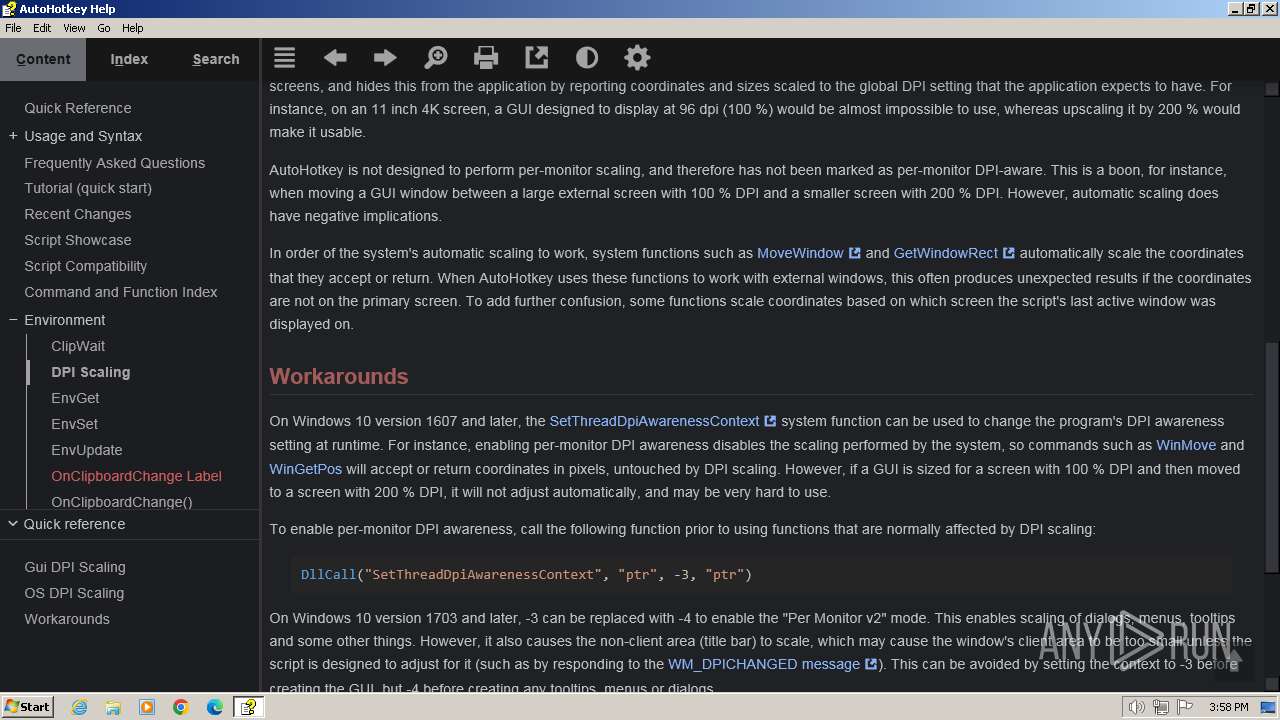Open the Edit menu
This screenshot has width=1280, height=720.
point(42,28)
